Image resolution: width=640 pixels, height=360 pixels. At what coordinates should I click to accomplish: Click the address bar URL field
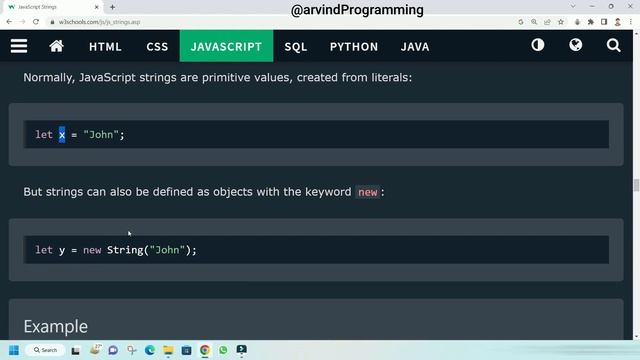[x=282, y=22]
